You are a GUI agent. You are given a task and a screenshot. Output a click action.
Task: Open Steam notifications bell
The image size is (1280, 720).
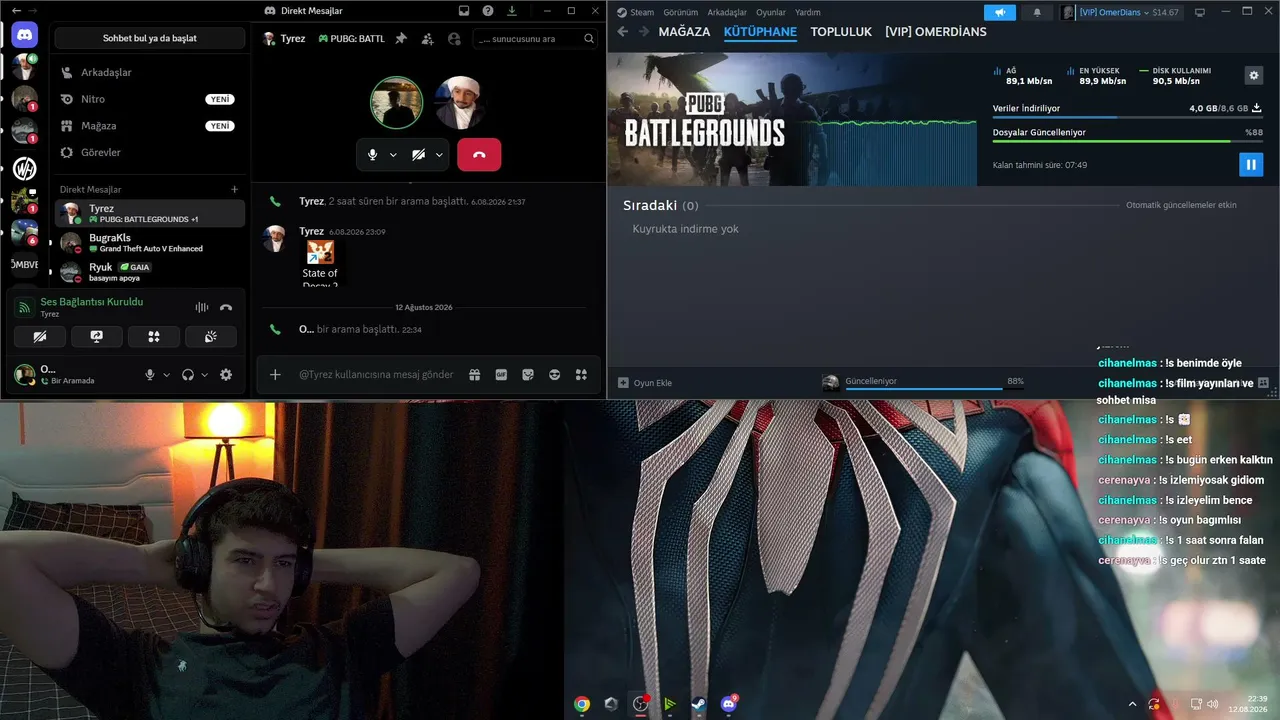[1037, 12]
